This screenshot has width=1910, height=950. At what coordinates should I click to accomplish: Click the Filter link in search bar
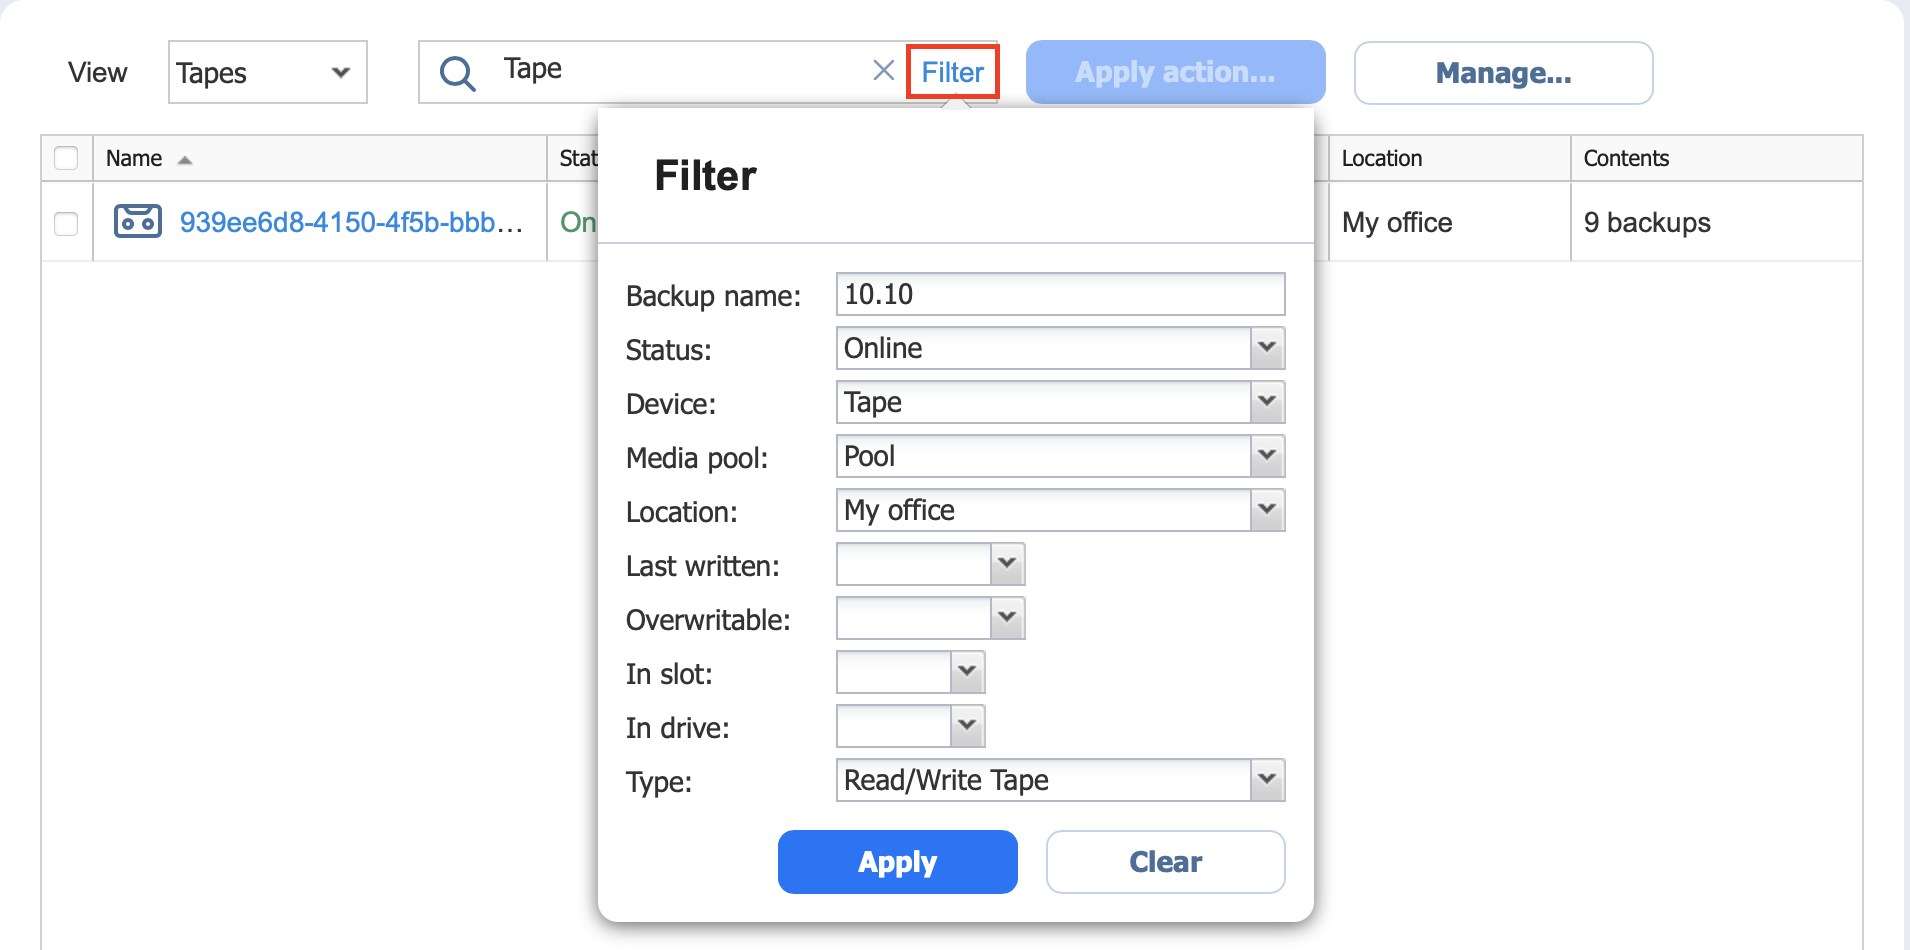[952, 72]
